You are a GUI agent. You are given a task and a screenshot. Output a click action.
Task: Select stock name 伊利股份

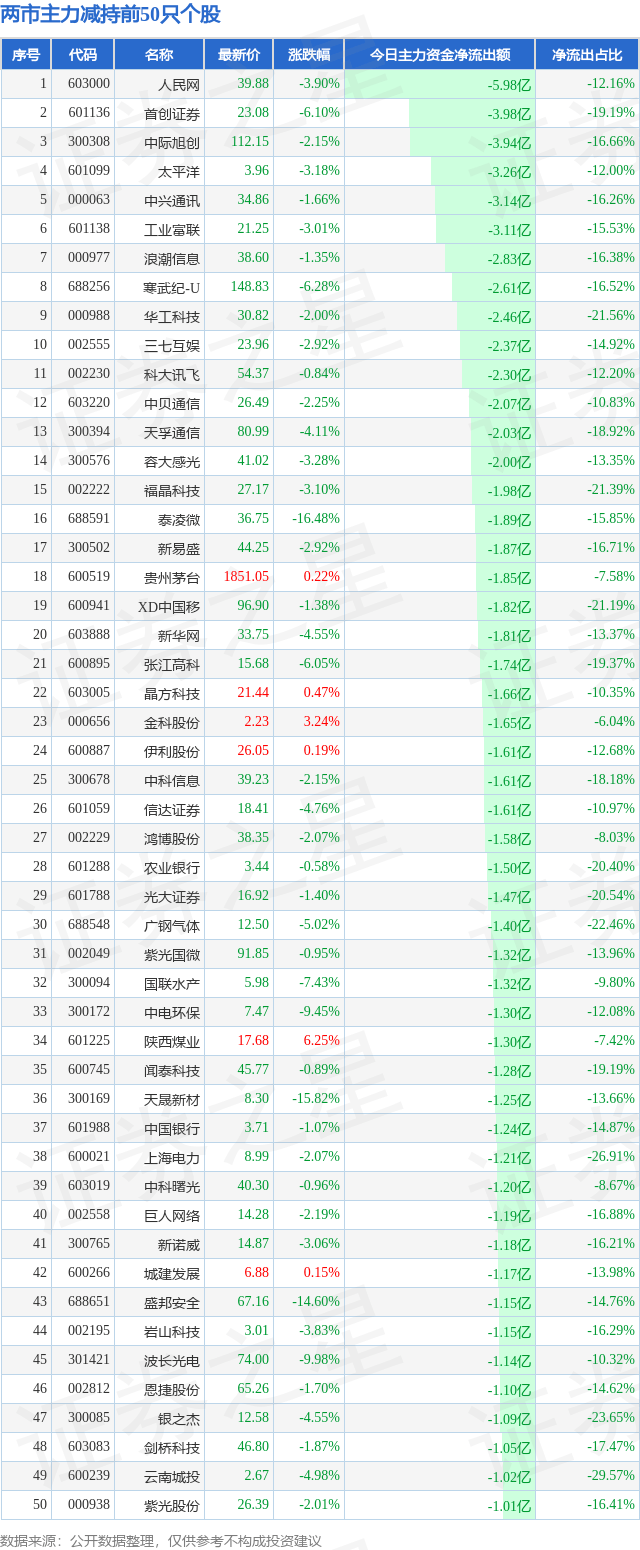click(x=172, y=752)
